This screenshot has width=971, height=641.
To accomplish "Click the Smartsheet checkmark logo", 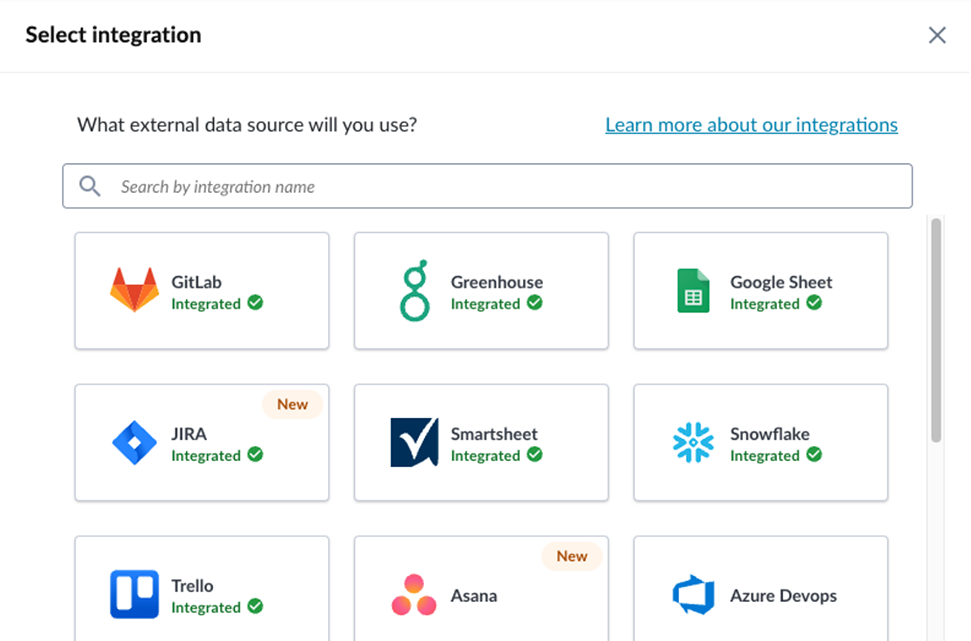I will tap(414, 442).
